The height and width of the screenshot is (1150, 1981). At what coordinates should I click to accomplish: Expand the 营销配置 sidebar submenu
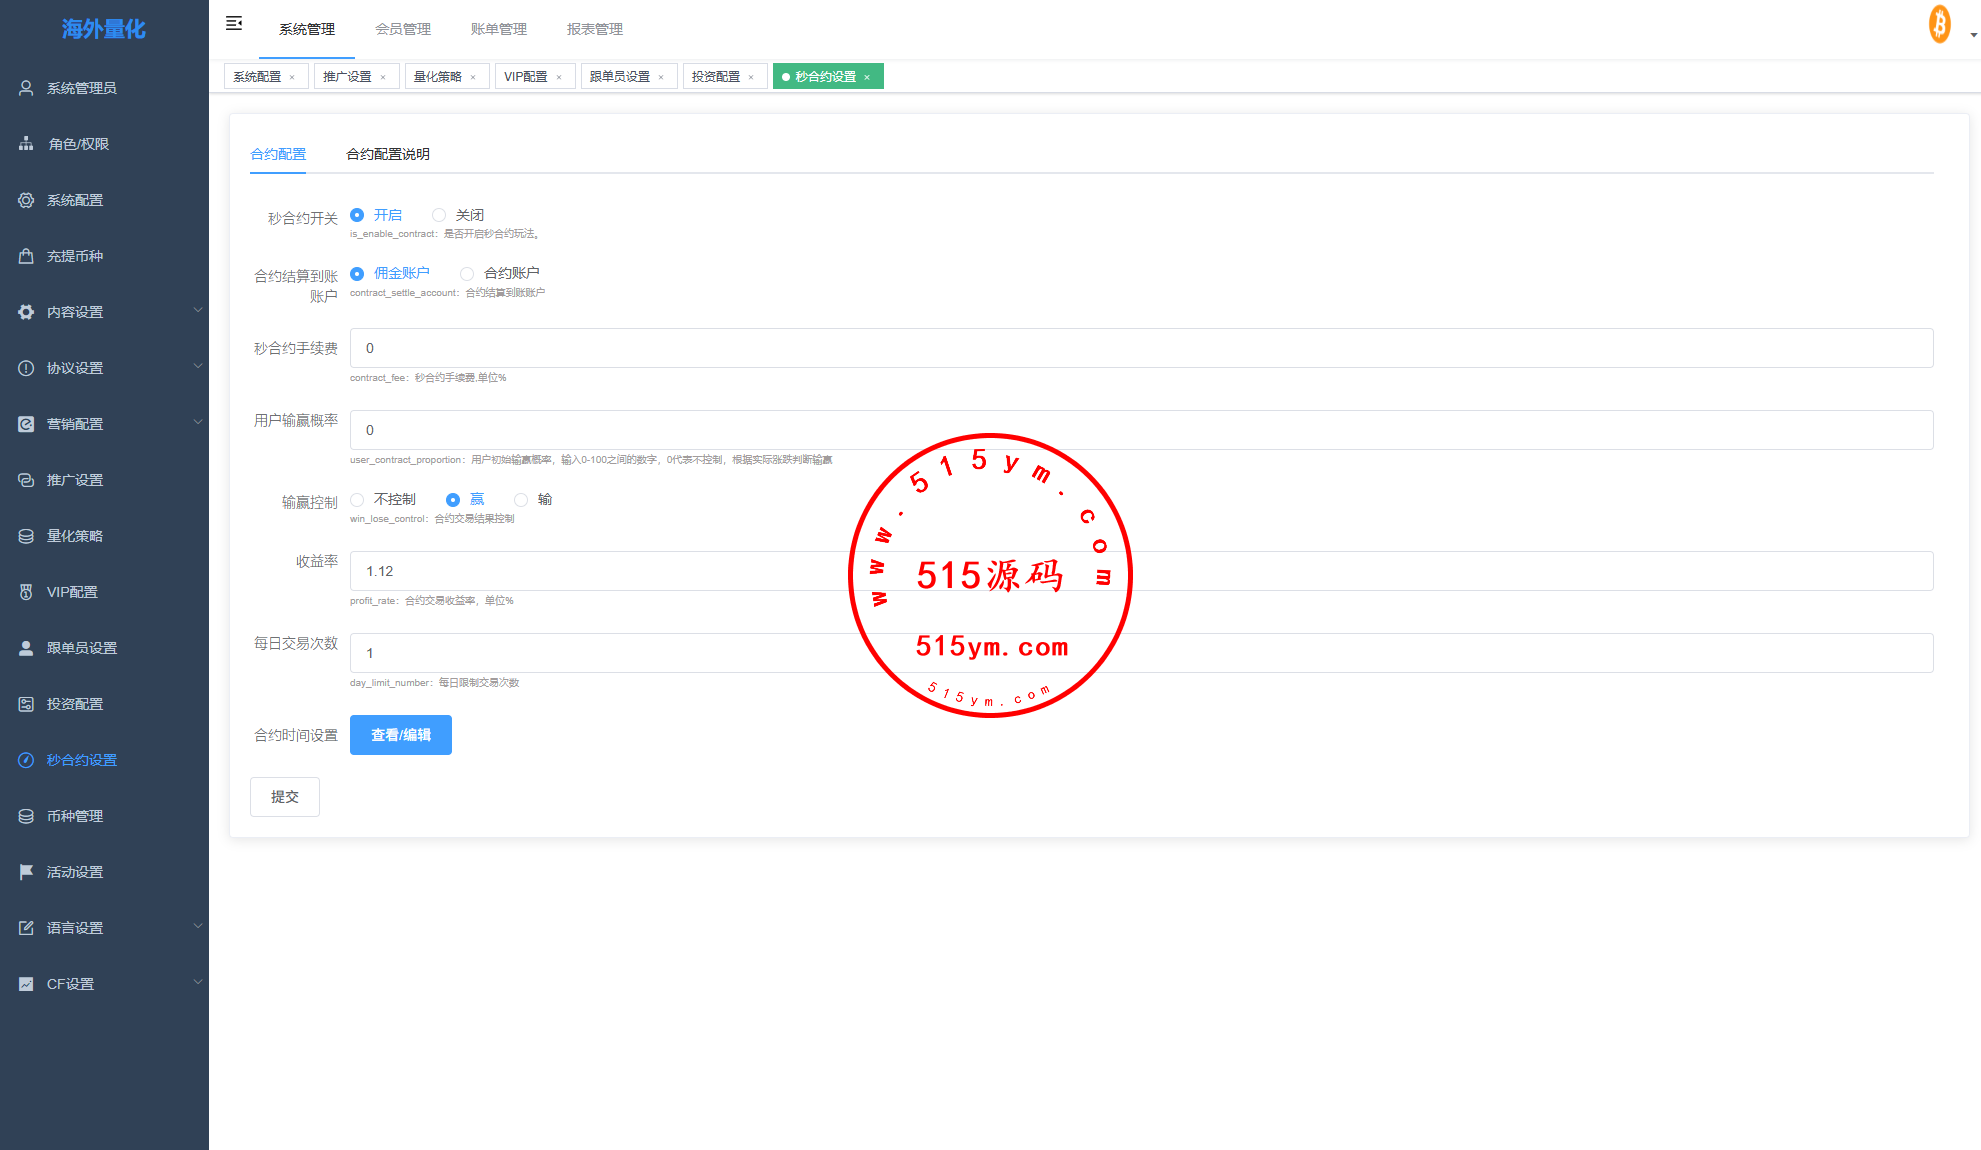click(197, 423)
